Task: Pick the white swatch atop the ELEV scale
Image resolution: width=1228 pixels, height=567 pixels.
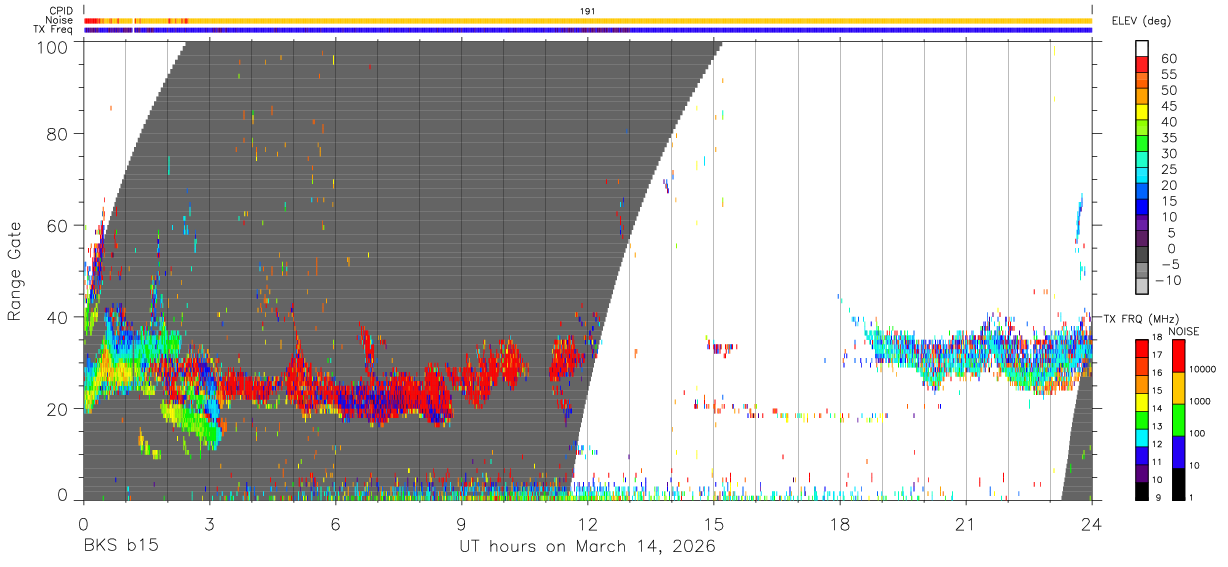Action: (1143, 48)
